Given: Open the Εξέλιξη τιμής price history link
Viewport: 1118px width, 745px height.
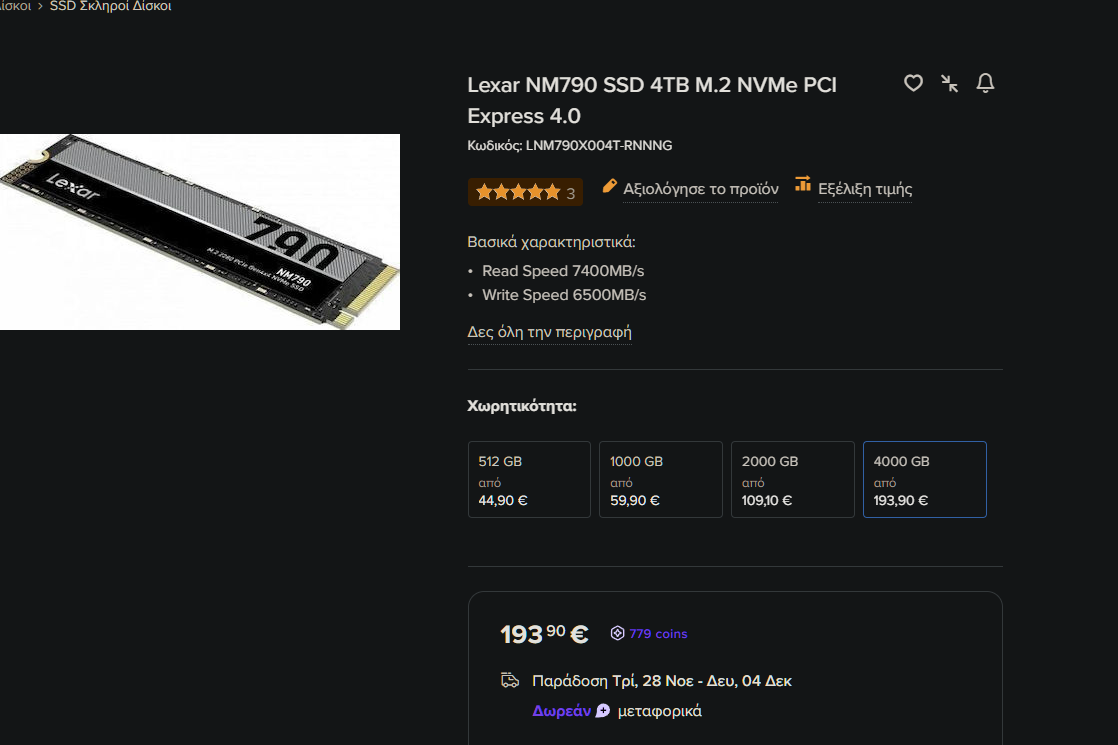Looking at the screenshot, I should point(864,189).
